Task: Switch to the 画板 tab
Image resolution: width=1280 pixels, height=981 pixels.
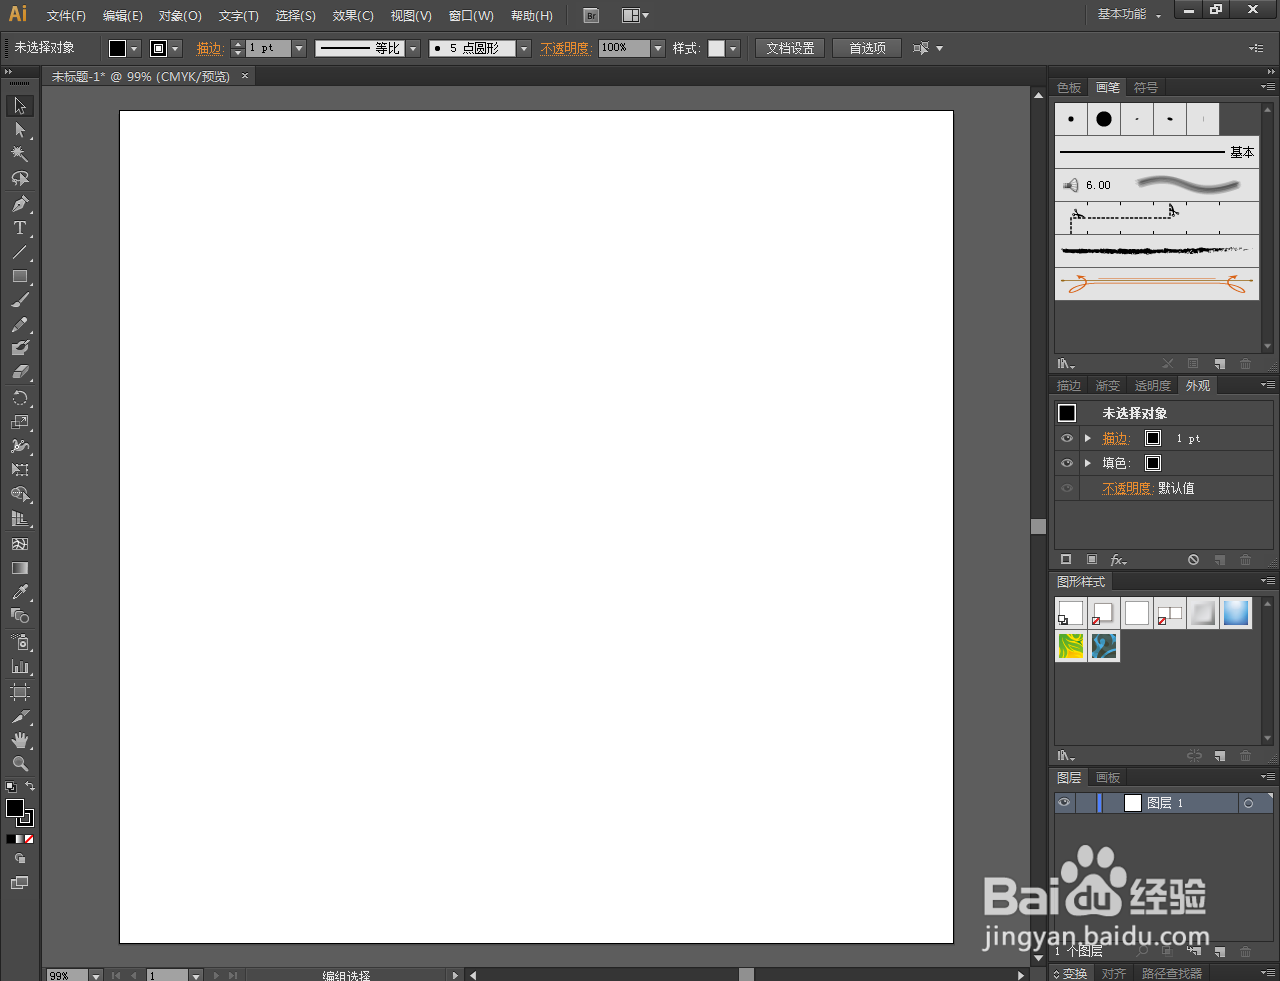Action: pos(1108,778)
